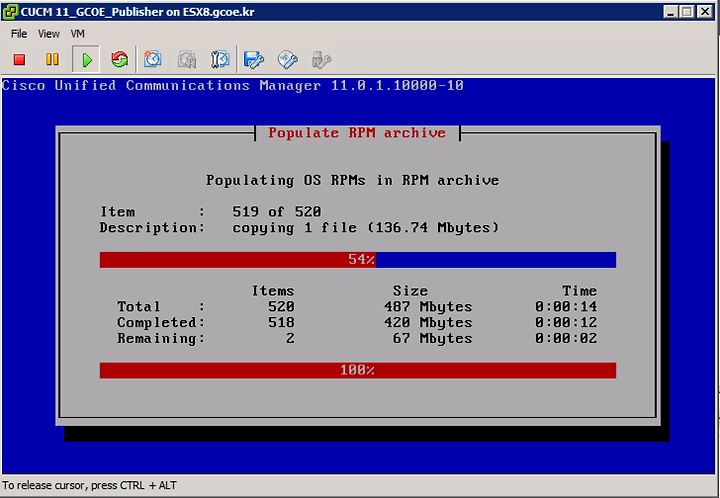Click the remaining time '0:00:02'
The image size is (720, 498).
[x=566, y=339]
